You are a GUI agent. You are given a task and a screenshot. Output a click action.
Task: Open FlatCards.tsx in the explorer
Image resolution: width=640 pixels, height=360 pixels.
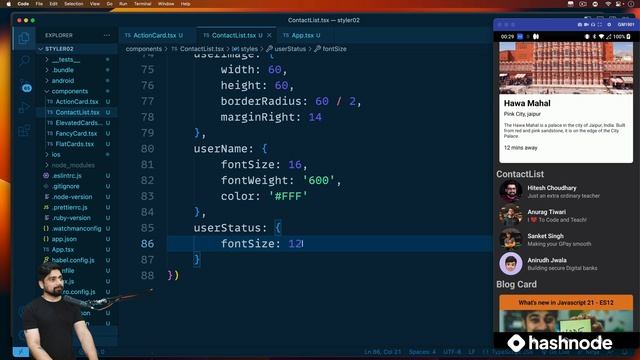[x=74, y=144]
